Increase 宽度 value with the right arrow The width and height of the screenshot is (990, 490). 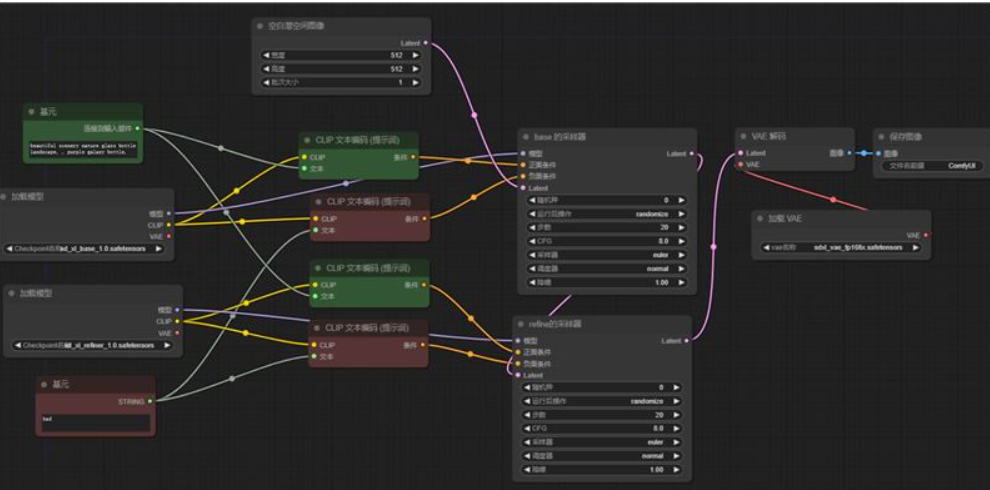coord(414,55)
